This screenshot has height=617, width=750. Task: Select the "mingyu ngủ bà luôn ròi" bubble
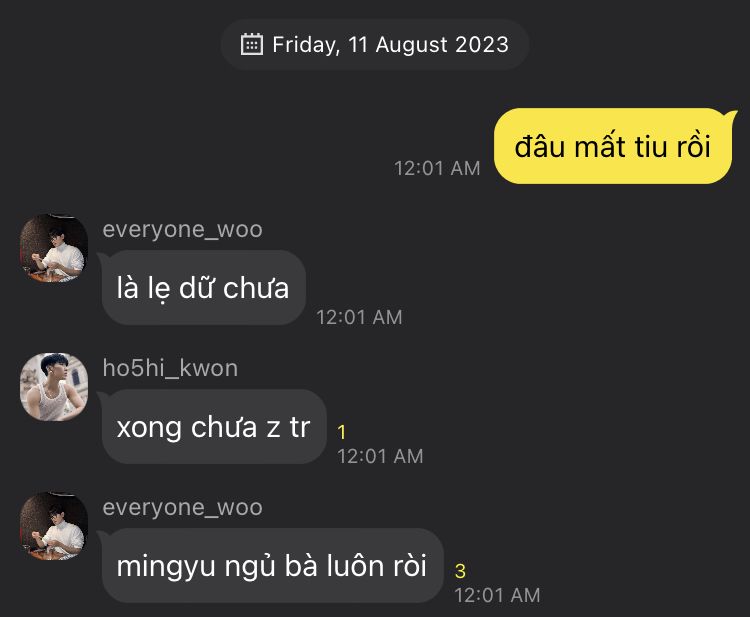pyautogui.click(x=272, y=566)
